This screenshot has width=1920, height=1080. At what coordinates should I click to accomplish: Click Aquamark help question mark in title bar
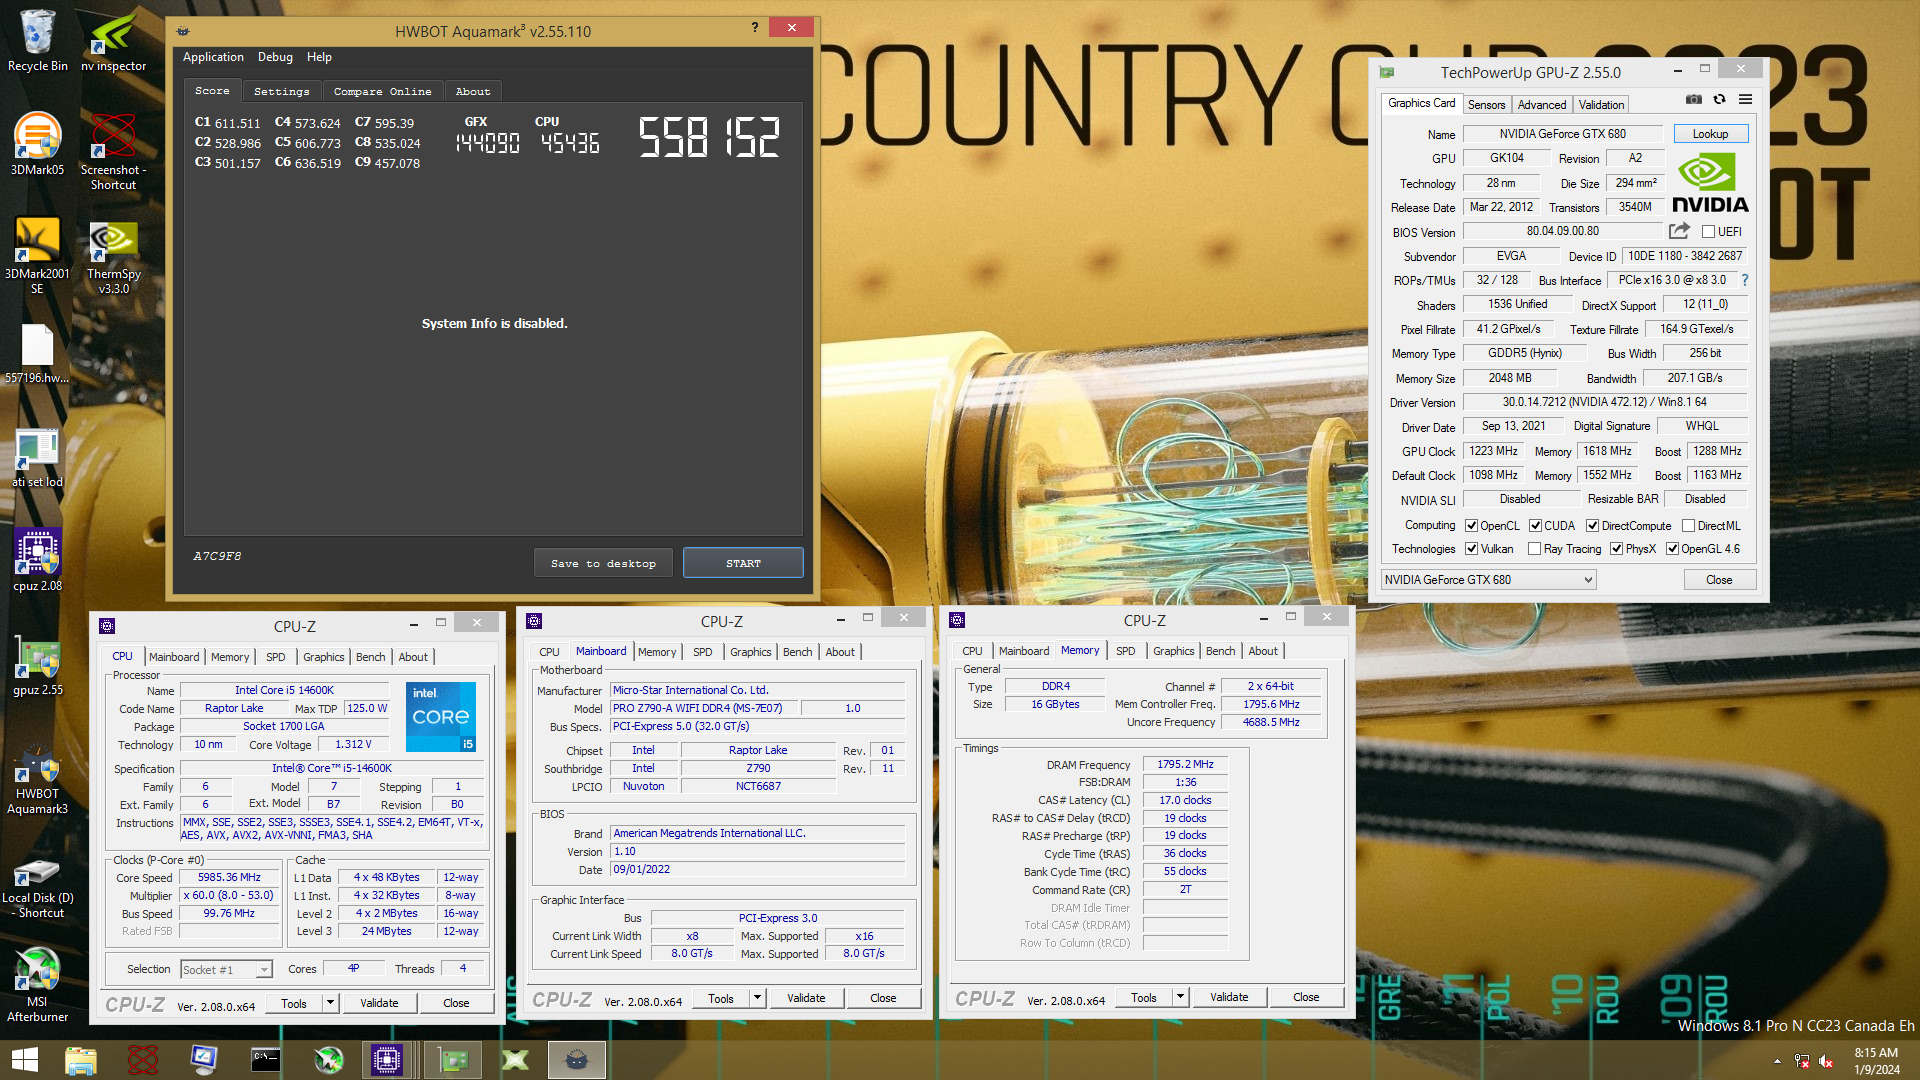(755, 27)
